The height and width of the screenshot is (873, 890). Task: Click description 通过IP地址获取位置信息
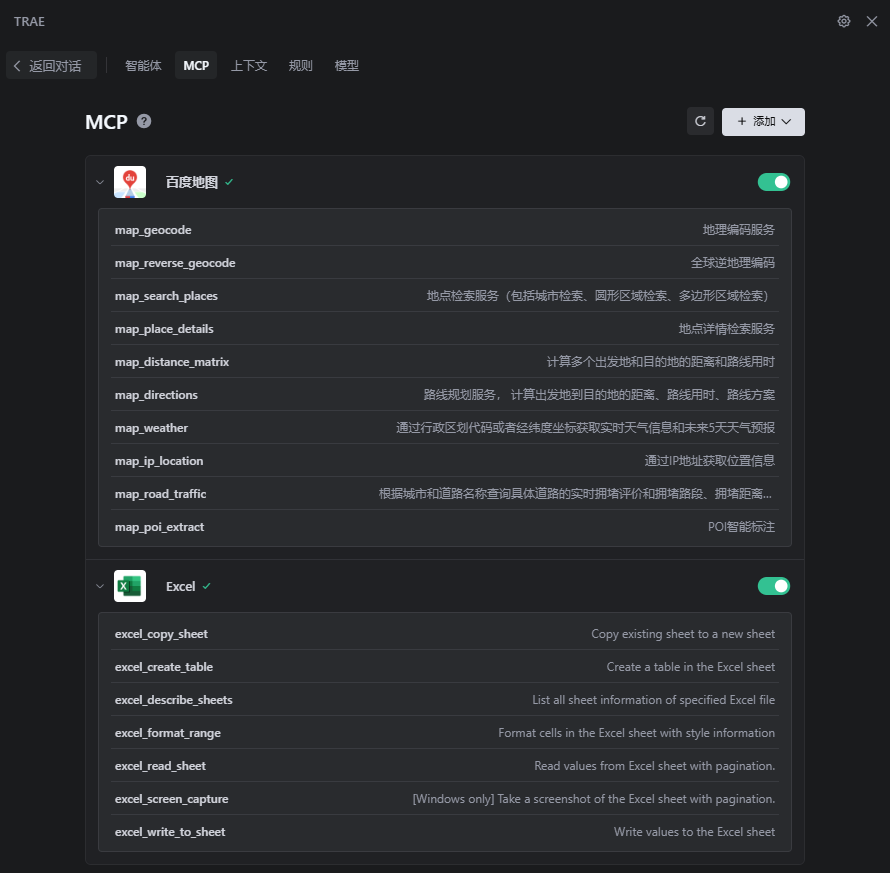click(x=710, y=460)
